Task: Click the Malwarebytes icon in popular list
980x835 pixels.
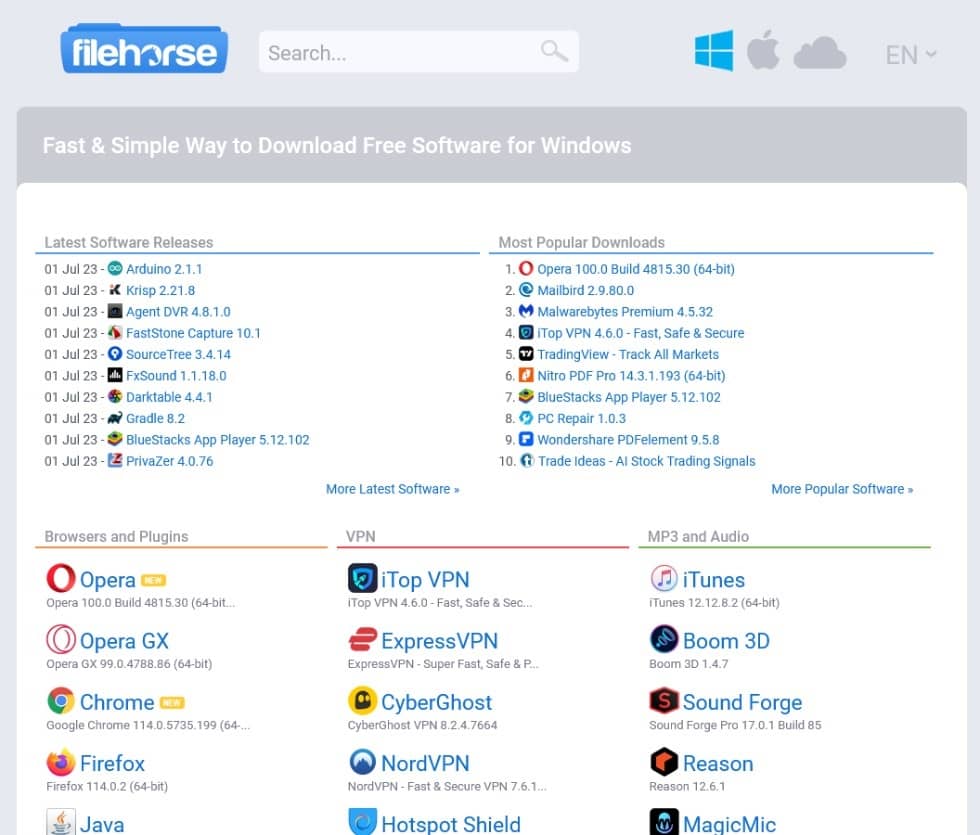Action: tap(526, 311)
